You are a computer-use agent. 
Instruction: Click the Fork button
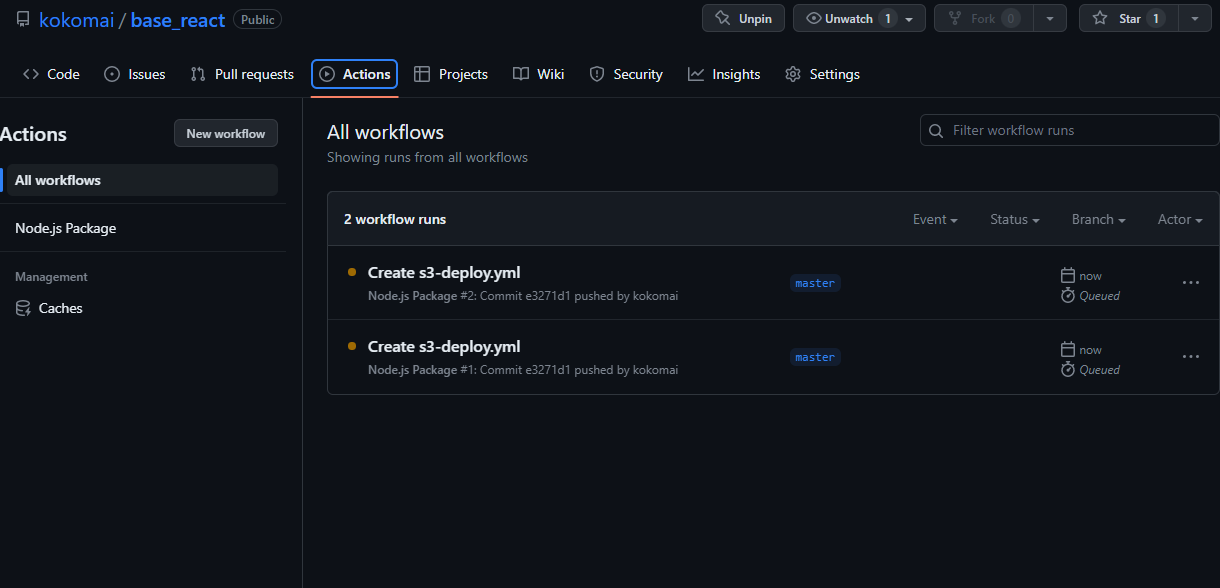coord(983,18)
